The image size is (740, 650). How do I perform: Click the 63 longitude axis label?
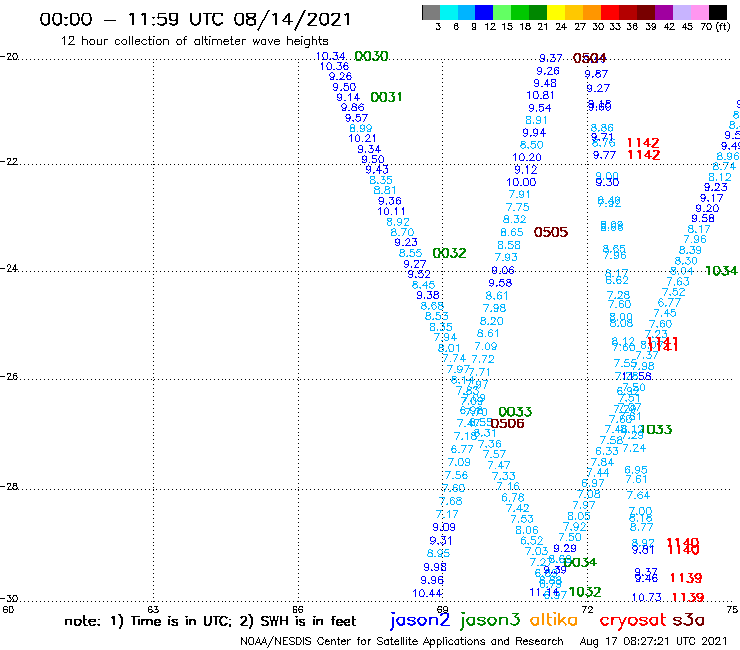click(153, 609)
